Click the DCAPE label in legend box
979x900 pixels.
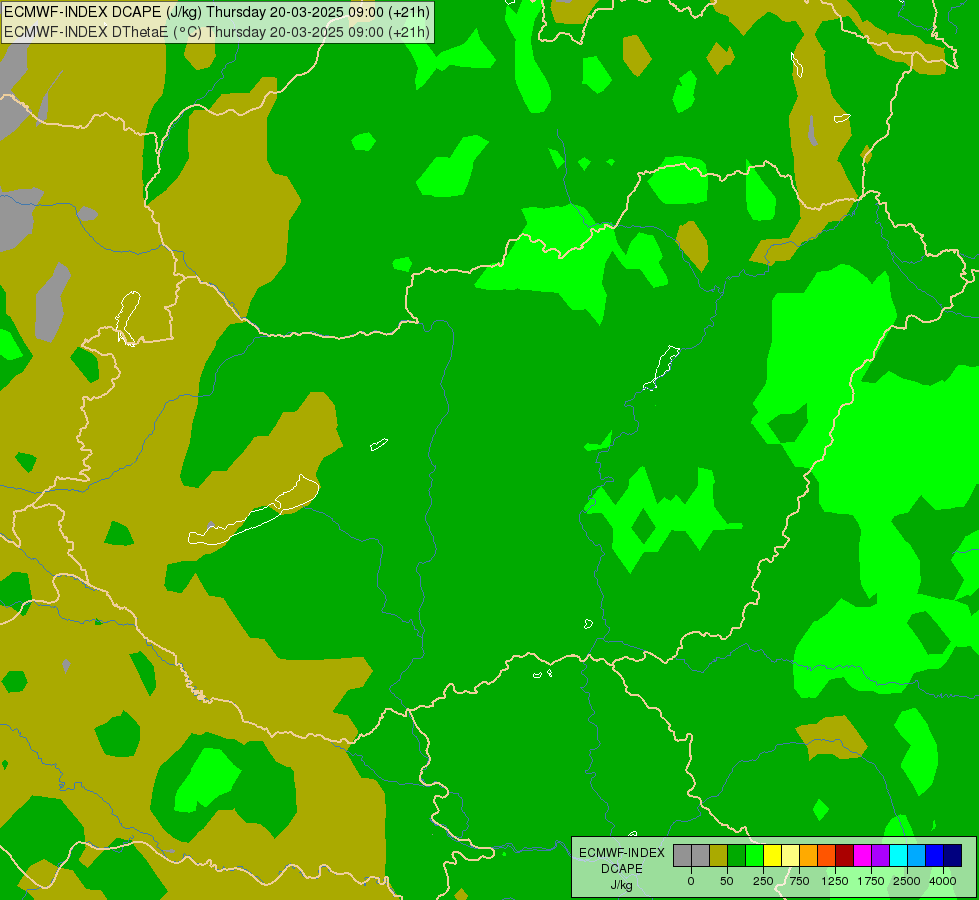click(x=622, y=869)
